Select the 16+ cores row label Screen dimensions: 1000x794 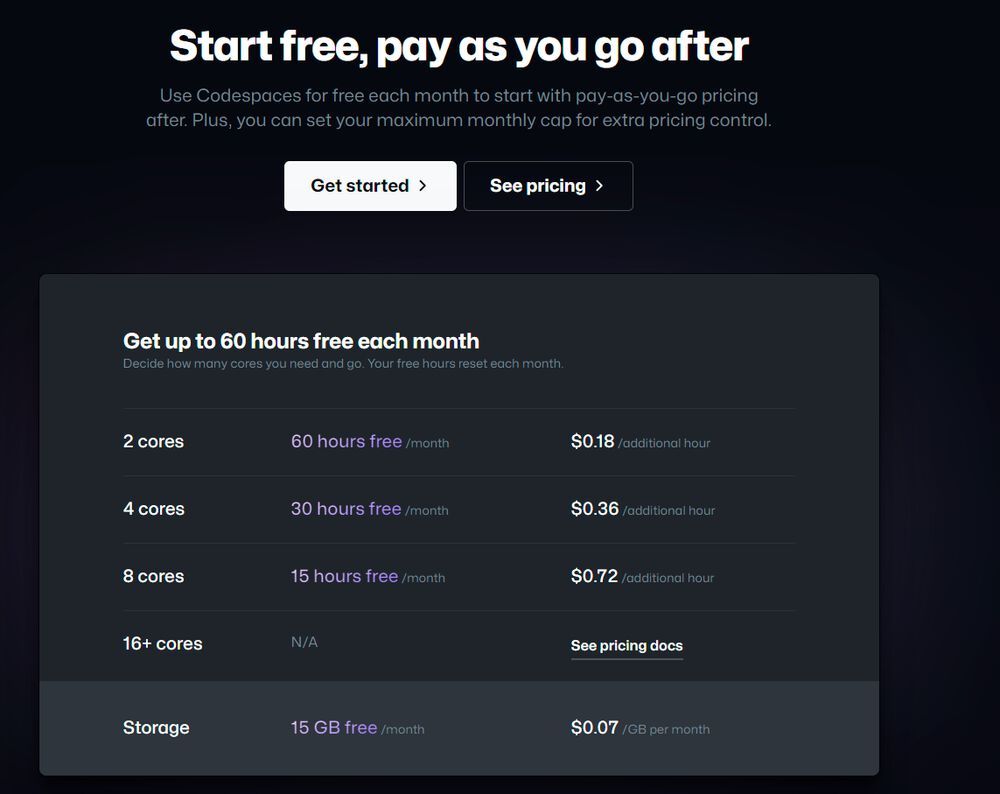[162, 644]
